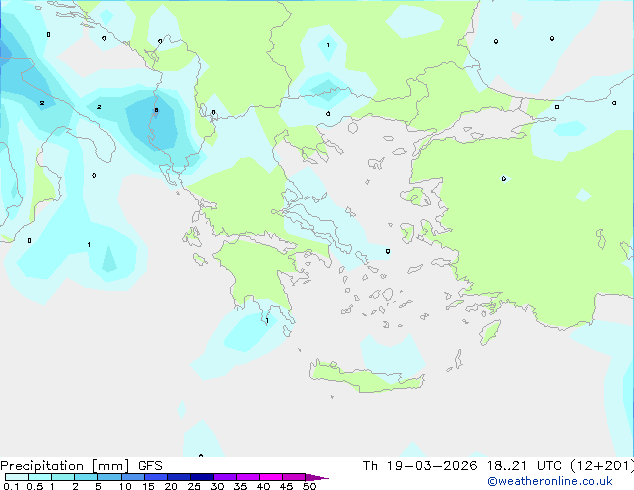The height and width of the screenshot is (490, 634).
Task: Click the legend scale label 30
Action: coord(217,486)
